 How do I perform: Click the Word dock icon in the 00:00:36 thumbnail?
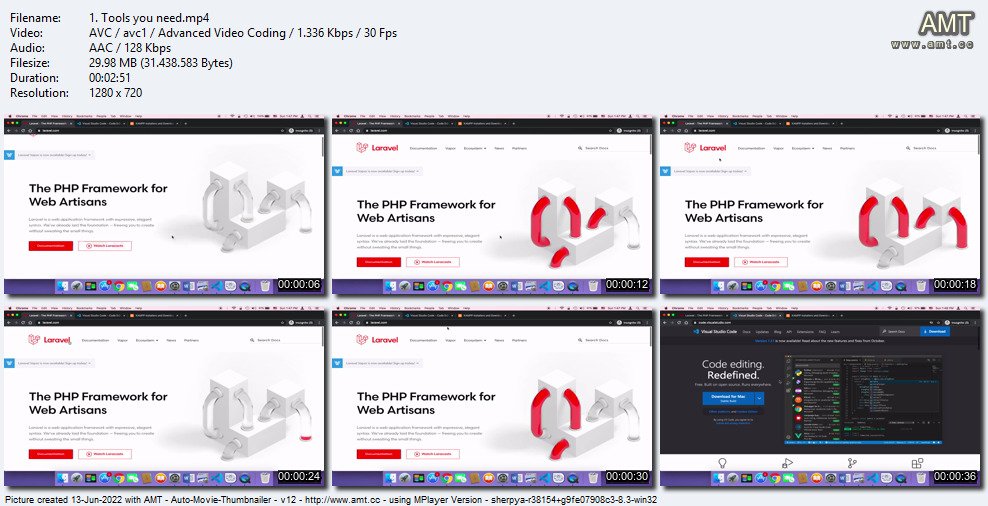(x=844, y=478)
